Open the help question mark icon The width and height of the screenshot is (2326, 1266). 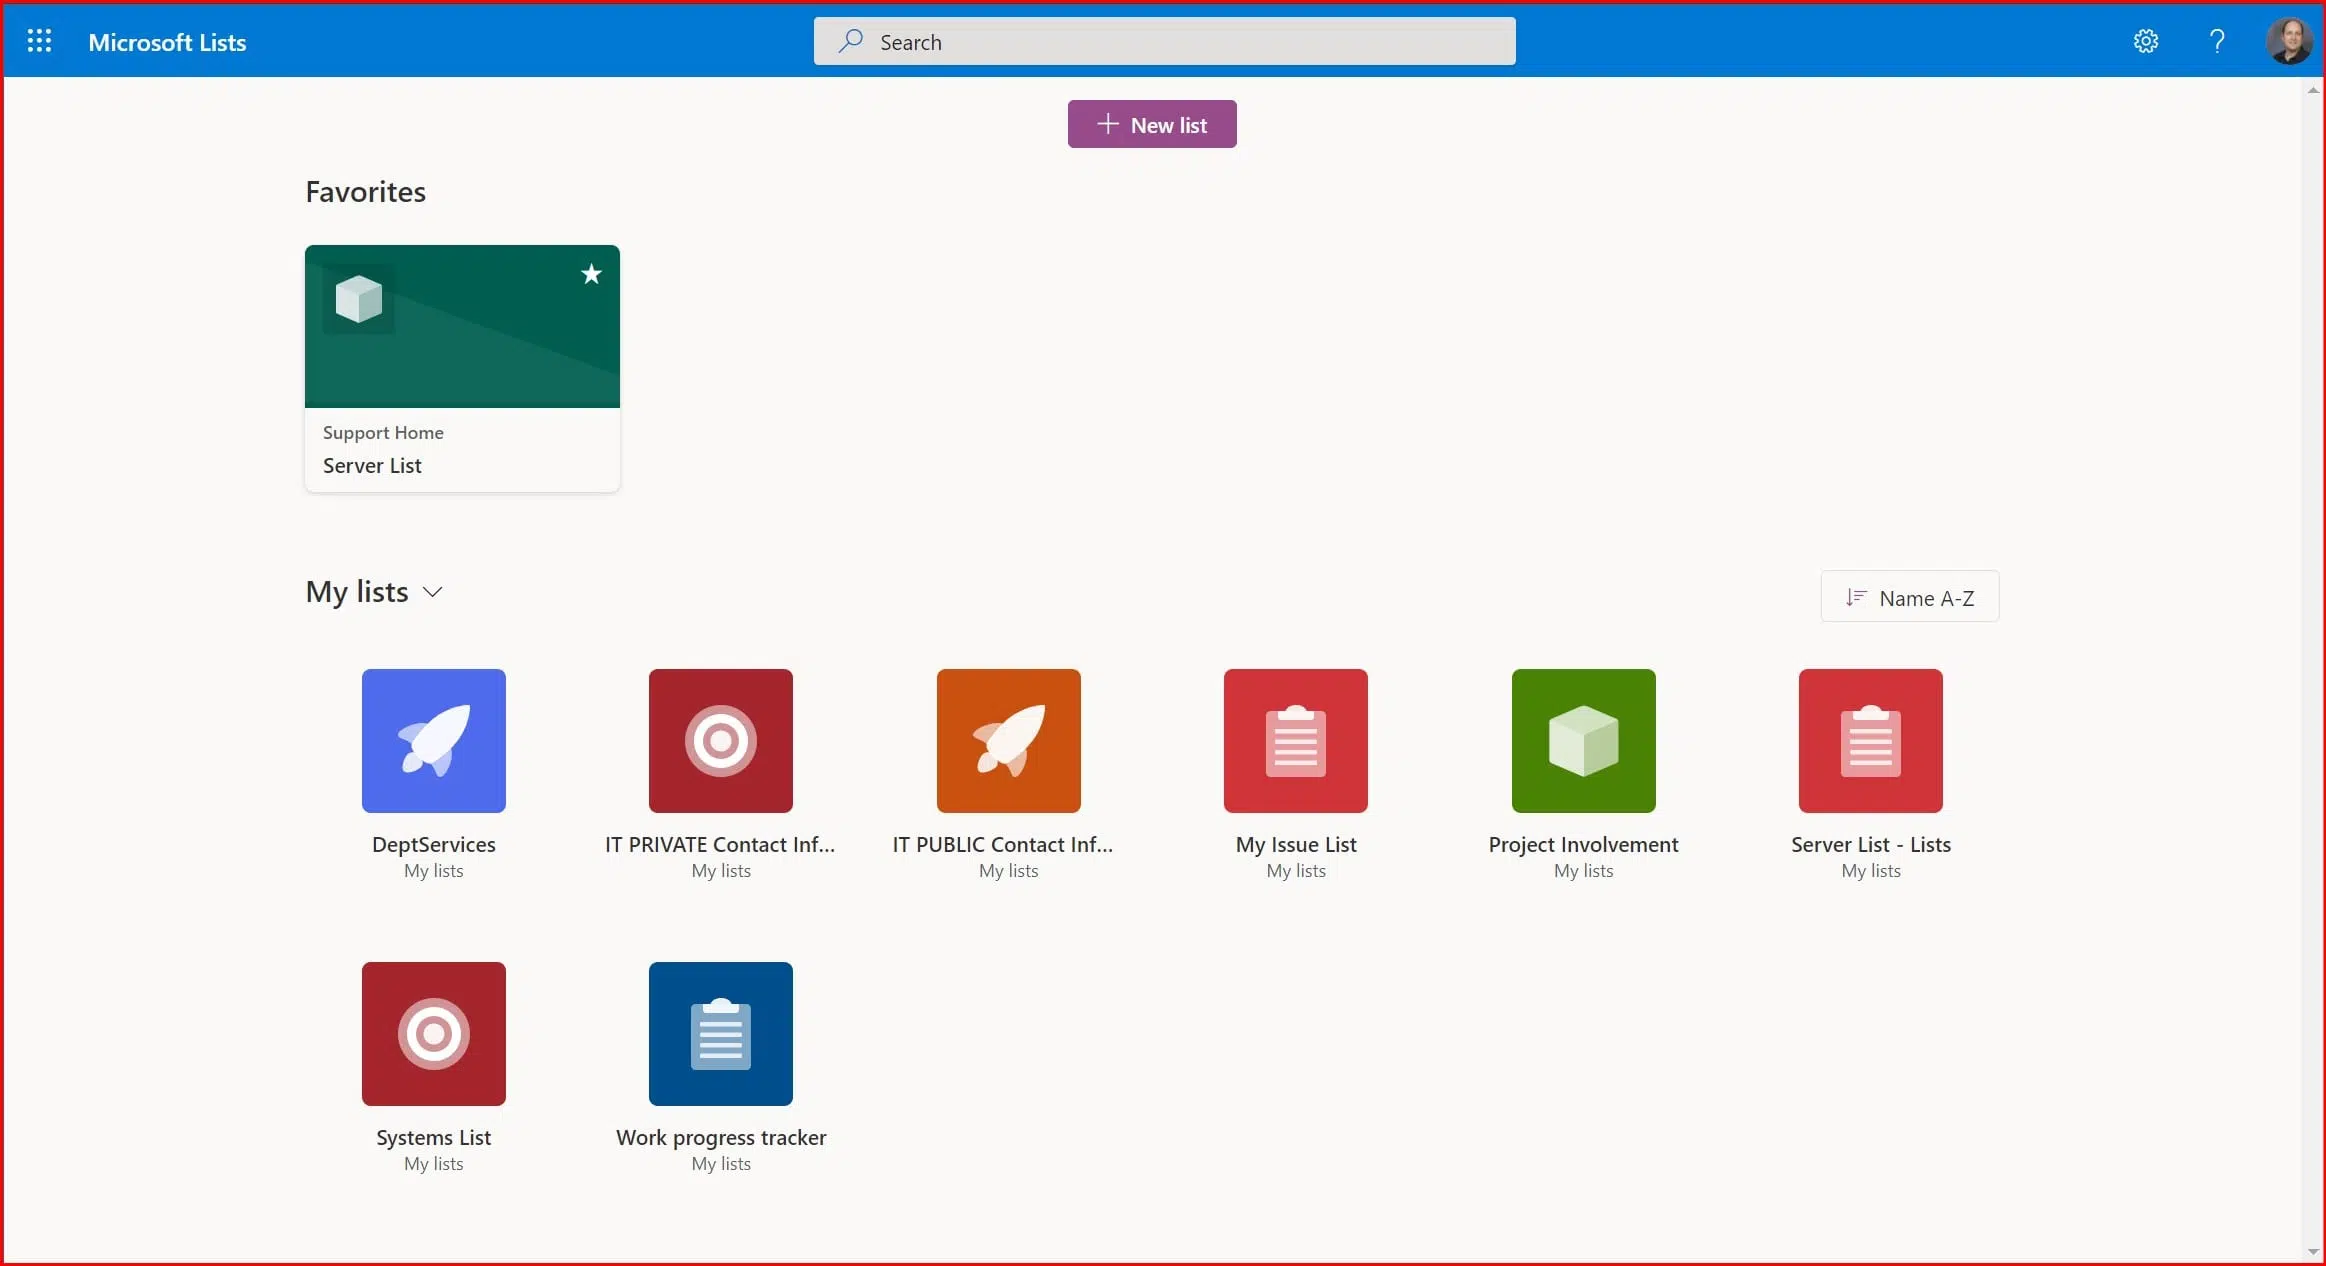(x=2217, y=41)
